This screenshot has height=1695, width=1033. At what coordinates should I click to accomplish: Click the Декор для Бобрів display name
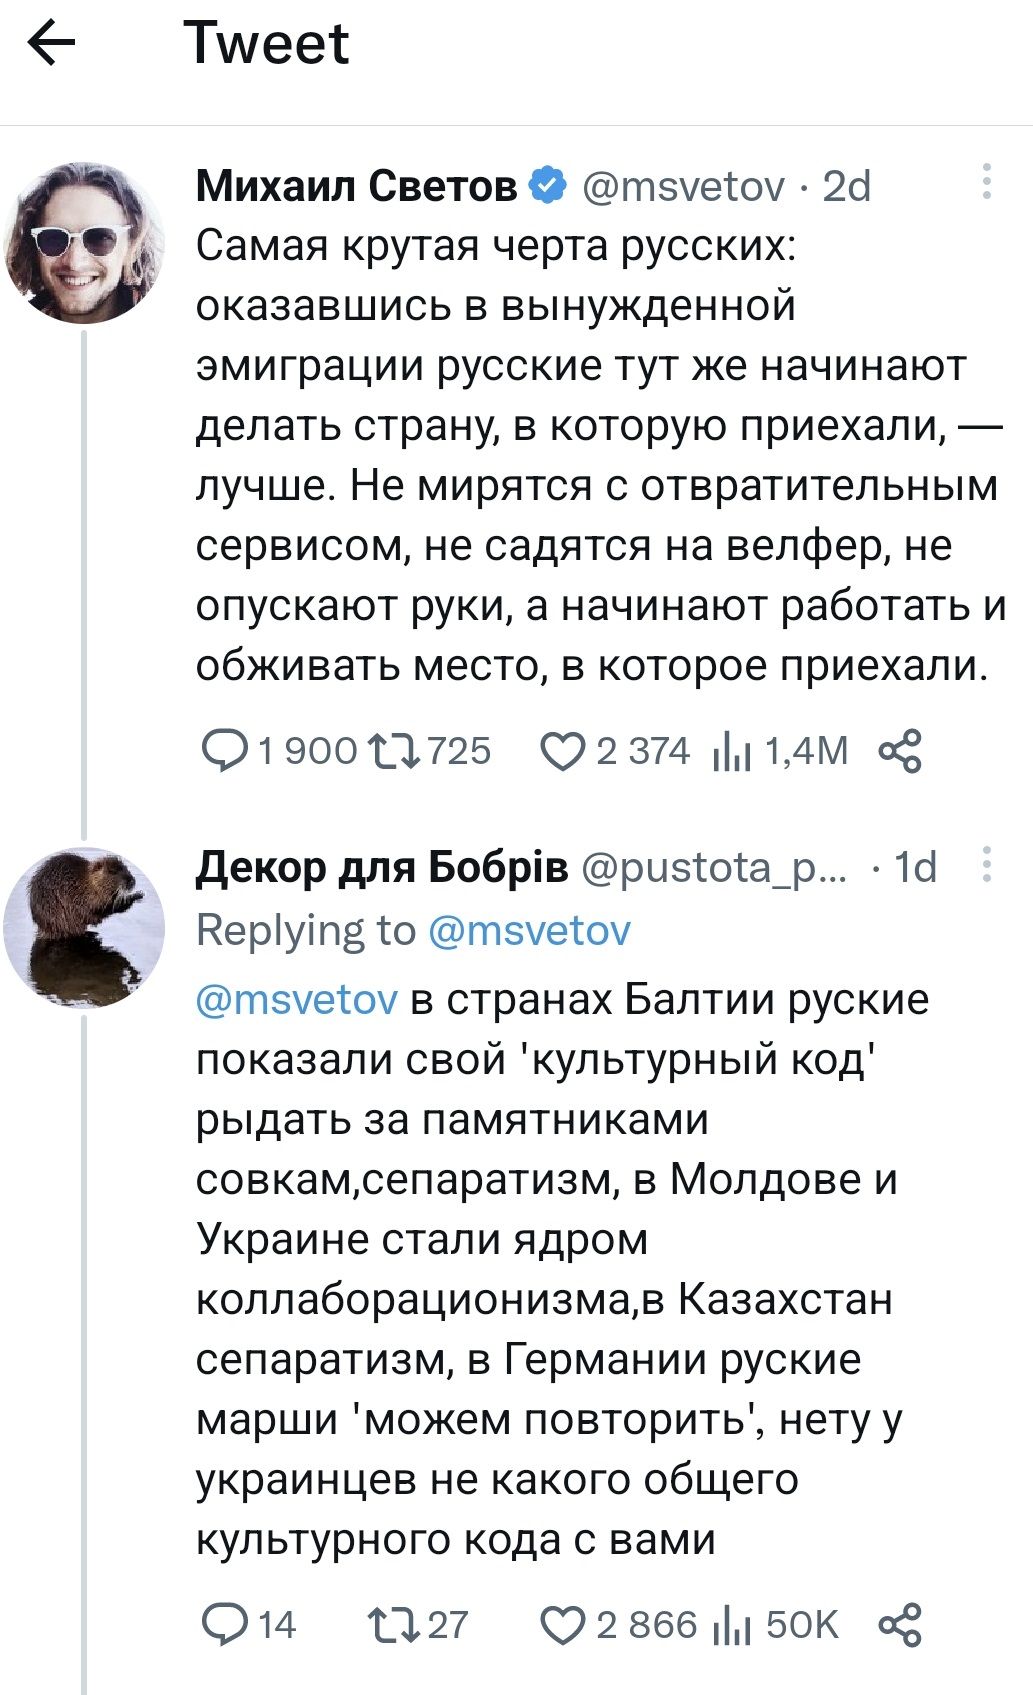click(382, 868)
